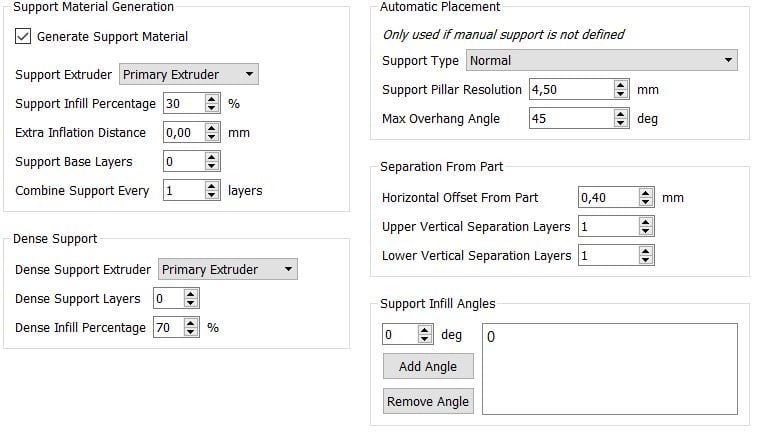Decrease Combine Support Every layers value
The height and width of the screenshot is (438, 758).
click(x=211, y=195)
